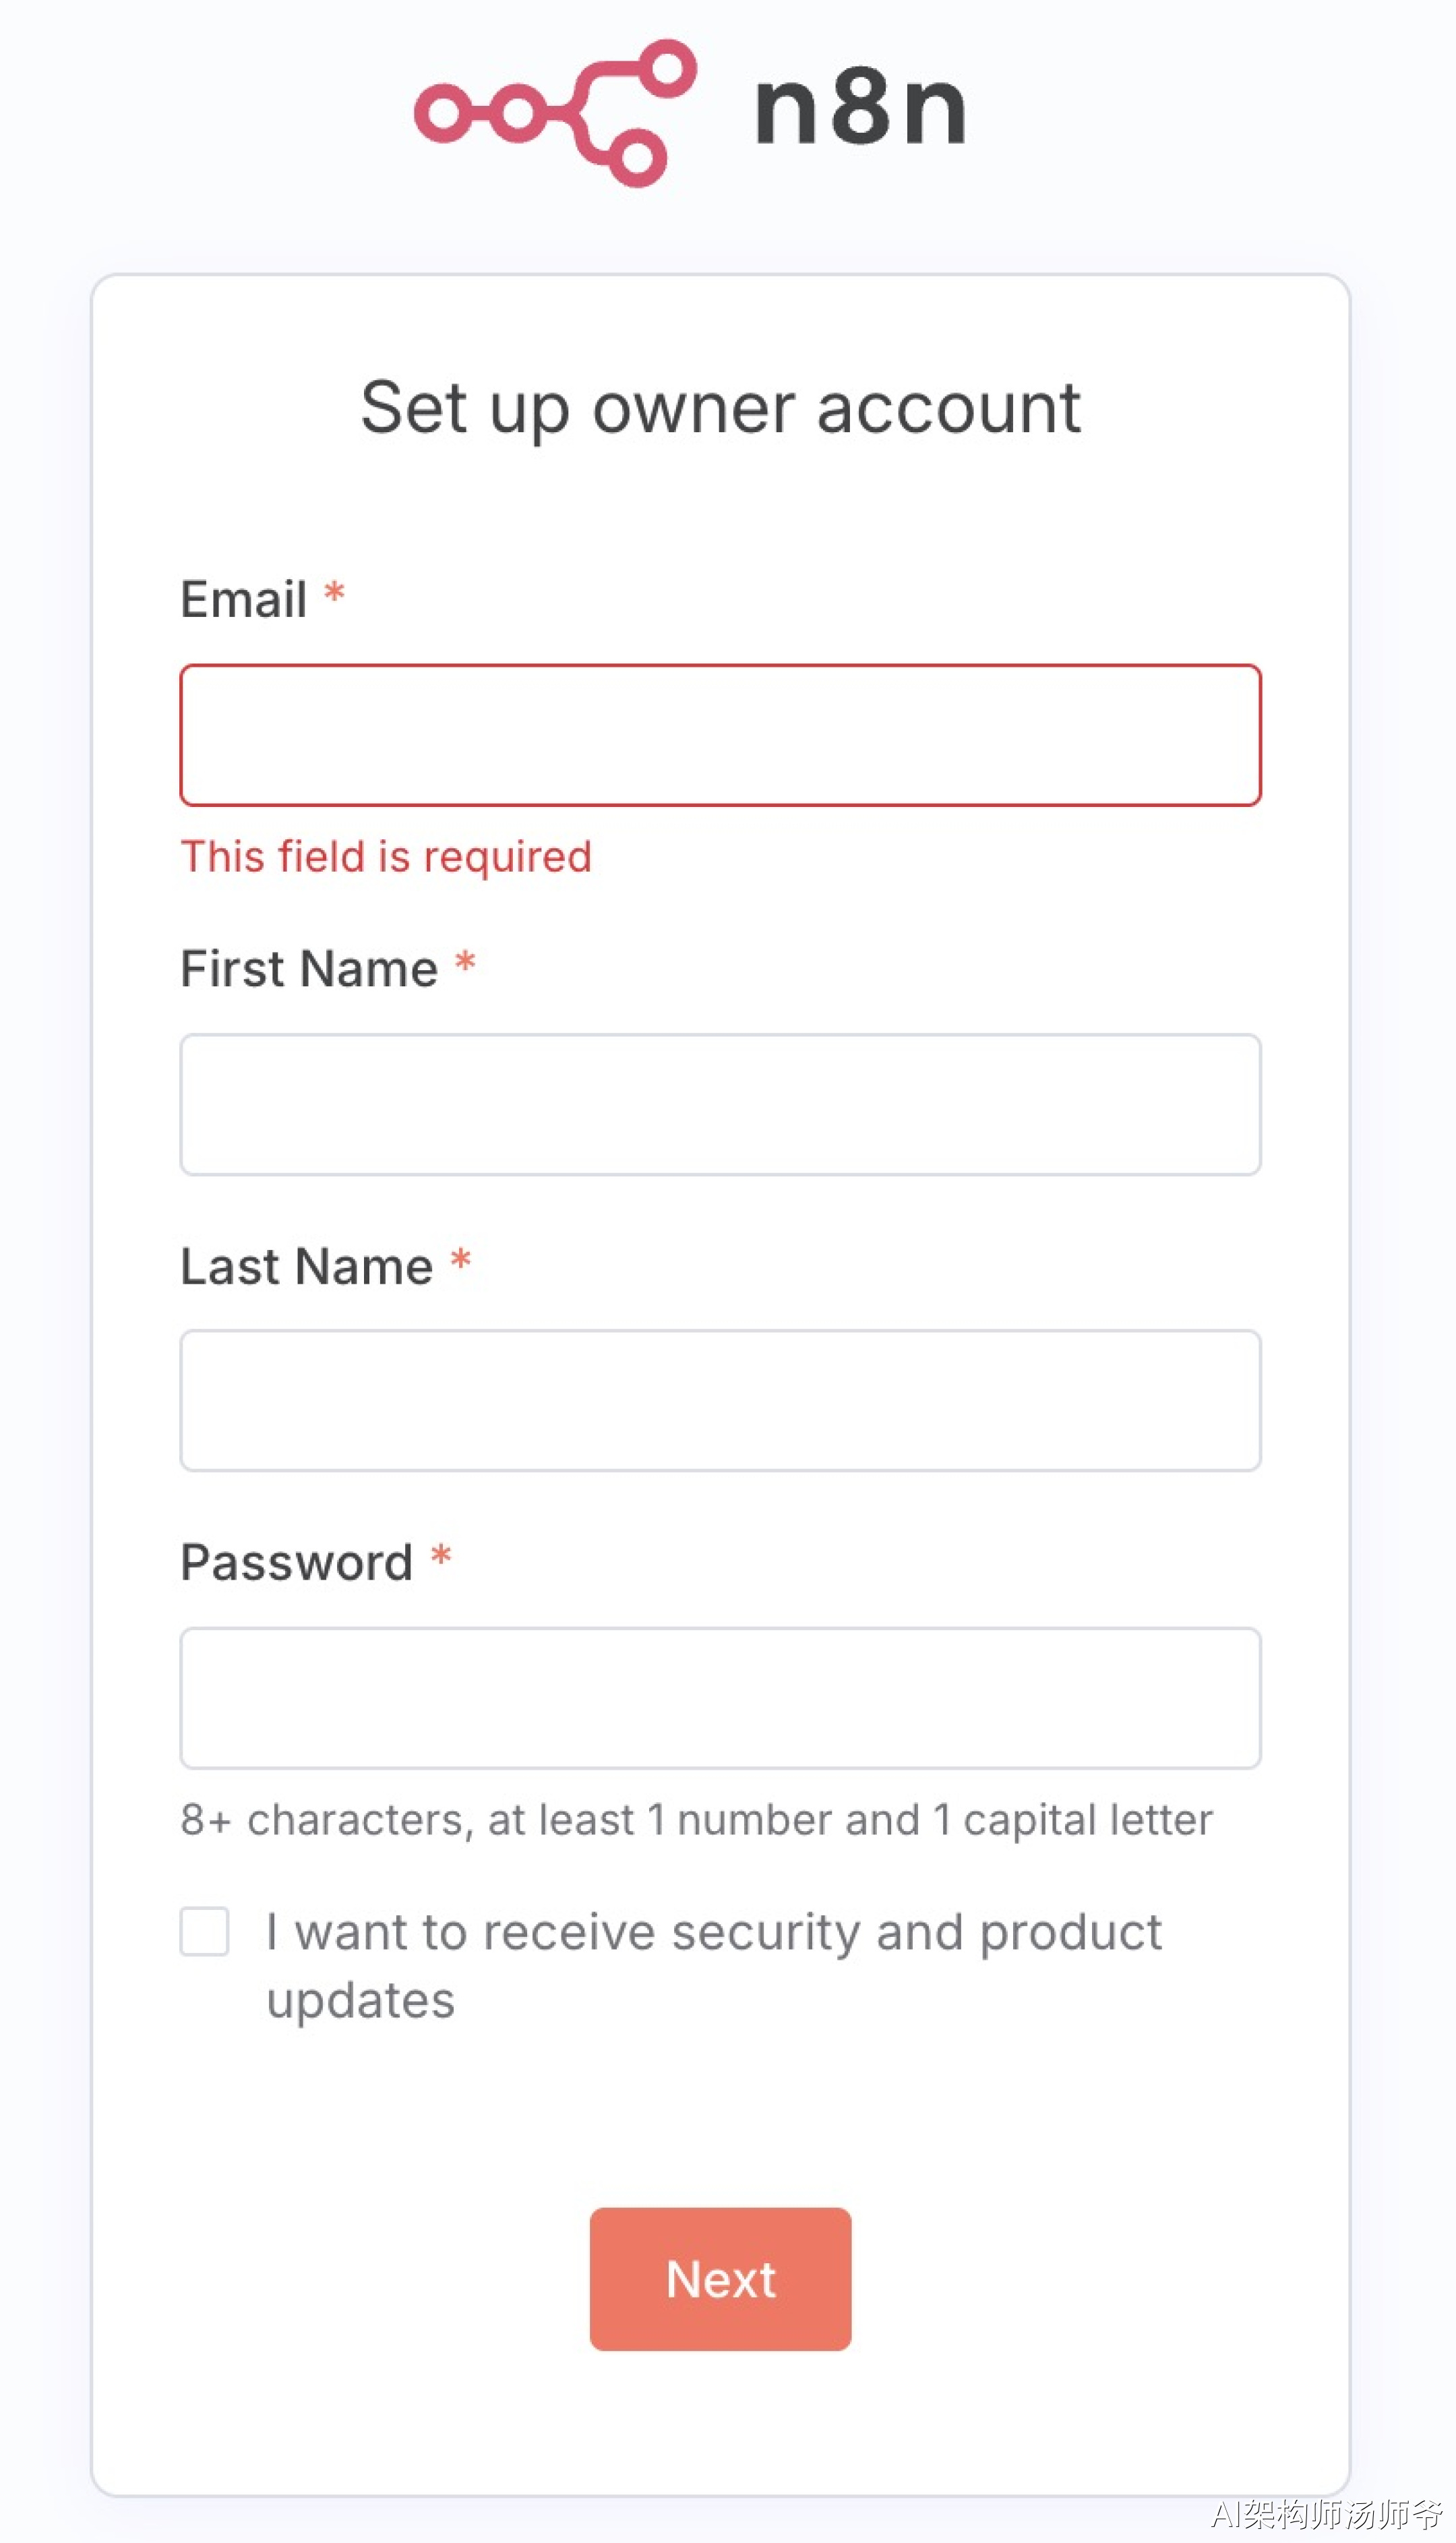Click the Password field label

pyautogui.click(x=296, y=1562)
